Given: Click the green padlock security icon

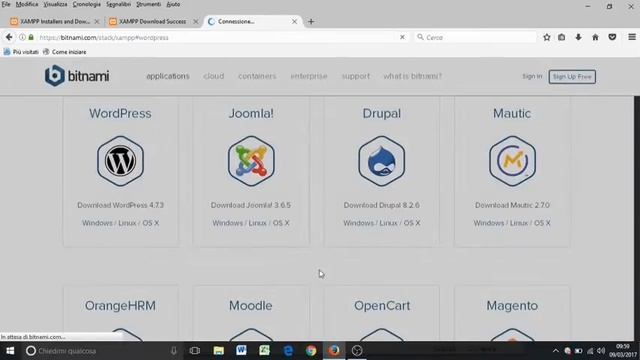Looking at the screenshot, I should tap(31, 37).
